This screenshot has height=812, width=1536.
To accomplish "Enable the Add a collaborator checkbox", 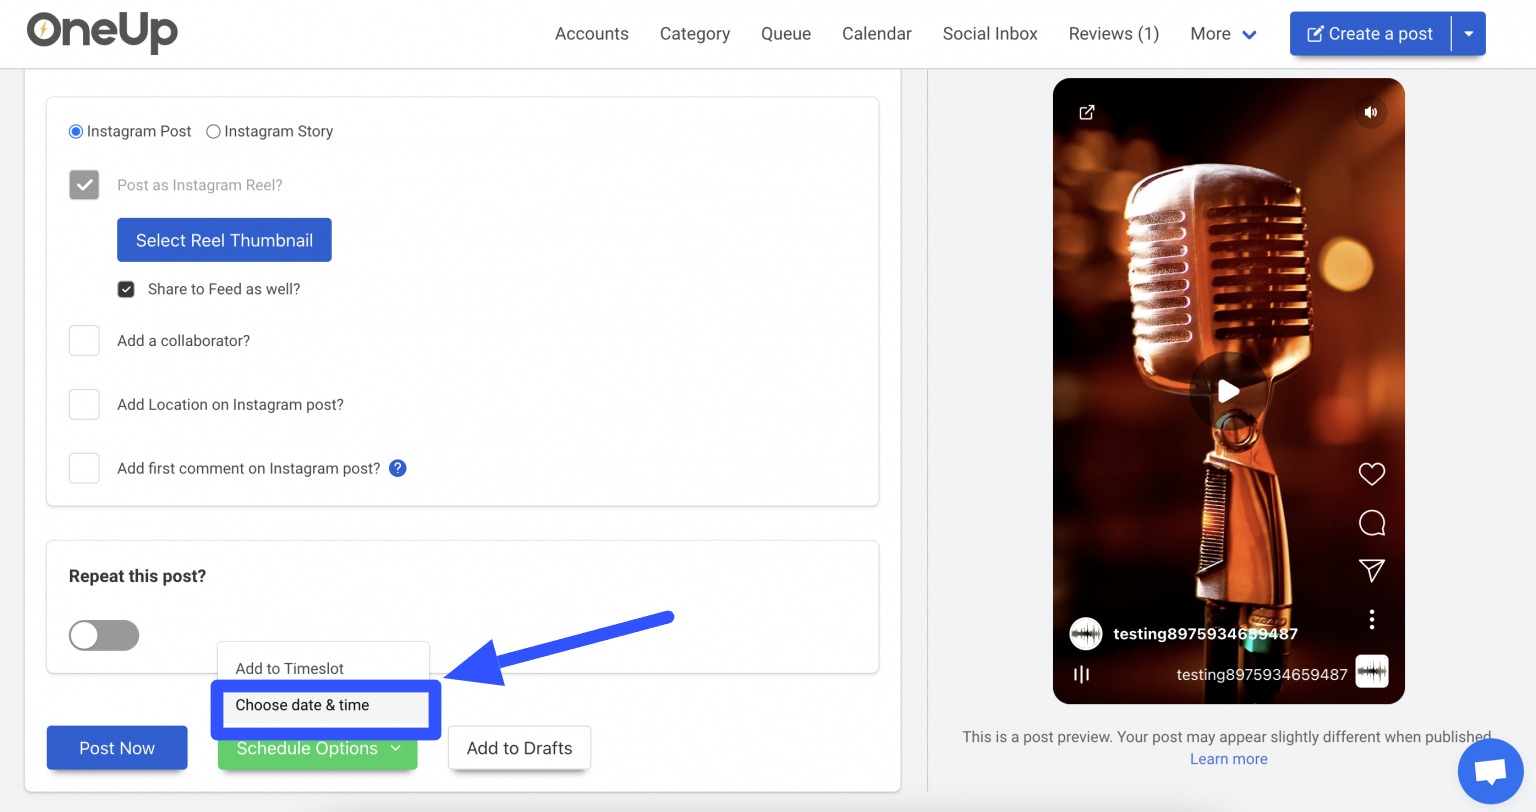I will [x=84, y=340].
